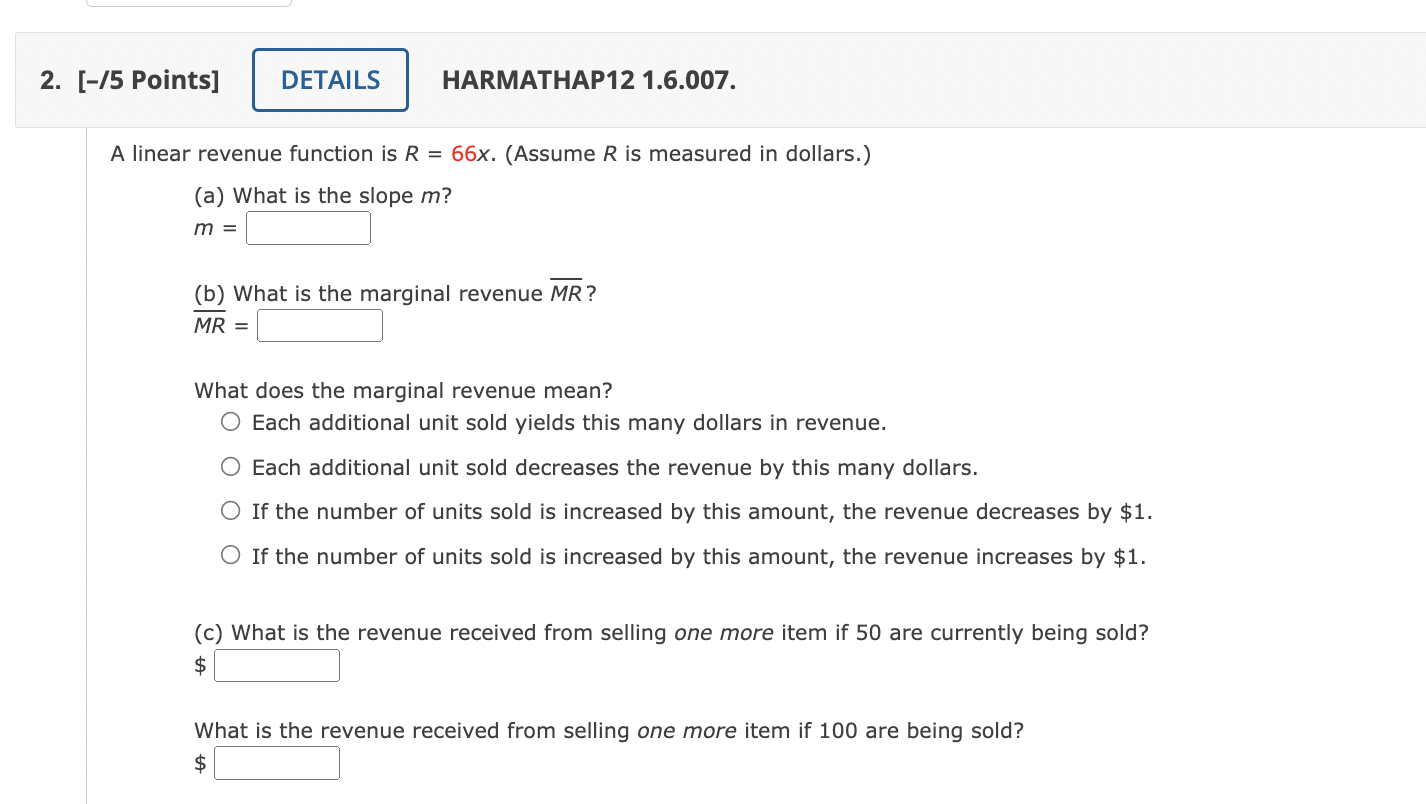
Task: Click the slope m answer box
Action: [308, 228]
